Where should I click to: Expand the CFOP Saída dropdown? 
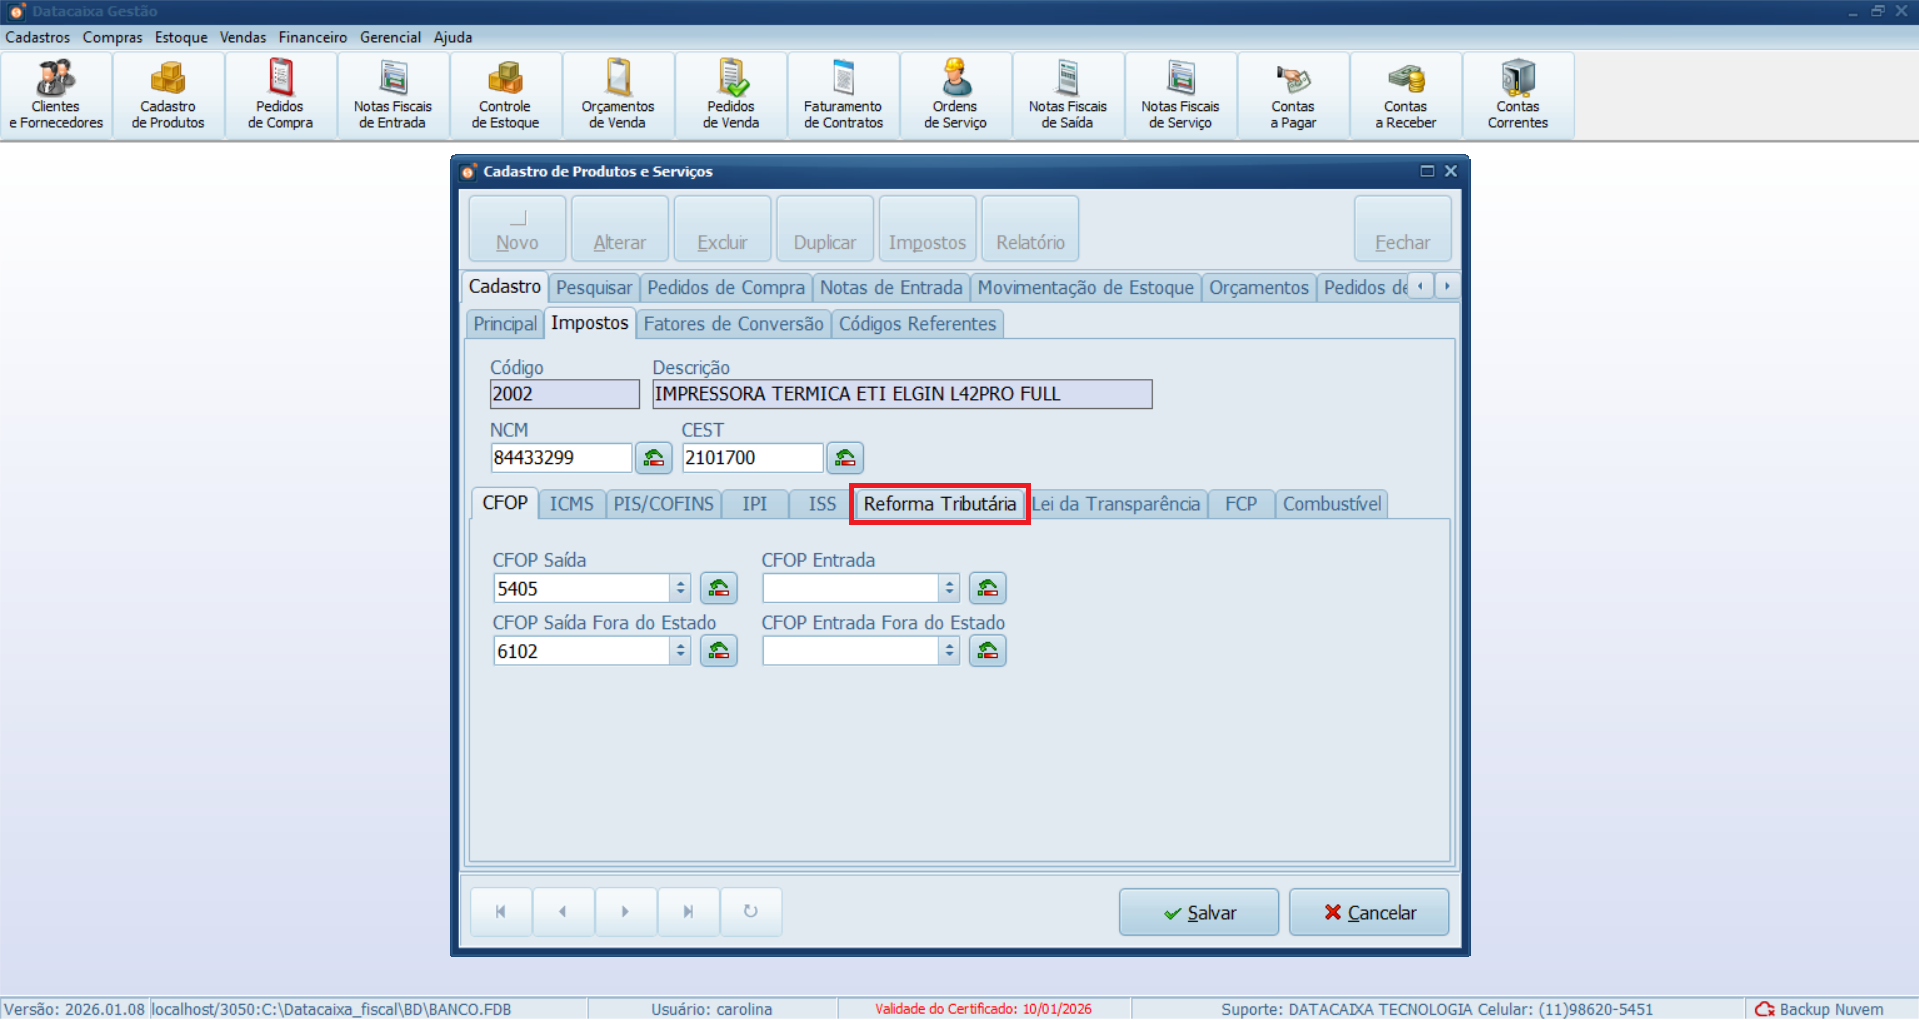point(681,589)
